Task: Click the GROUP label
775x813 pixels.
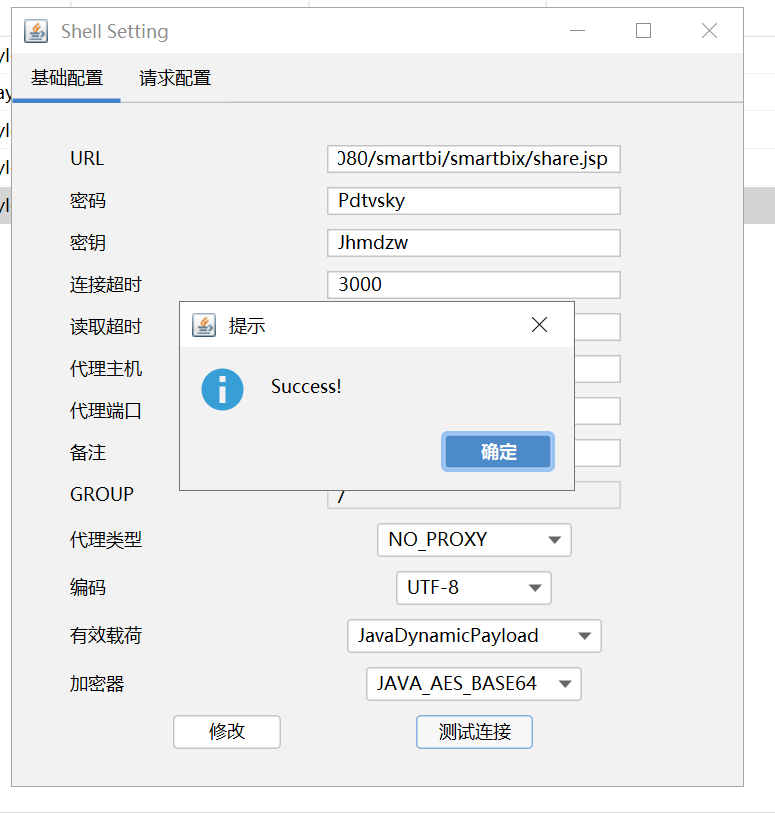Action: tap(102, 495)
